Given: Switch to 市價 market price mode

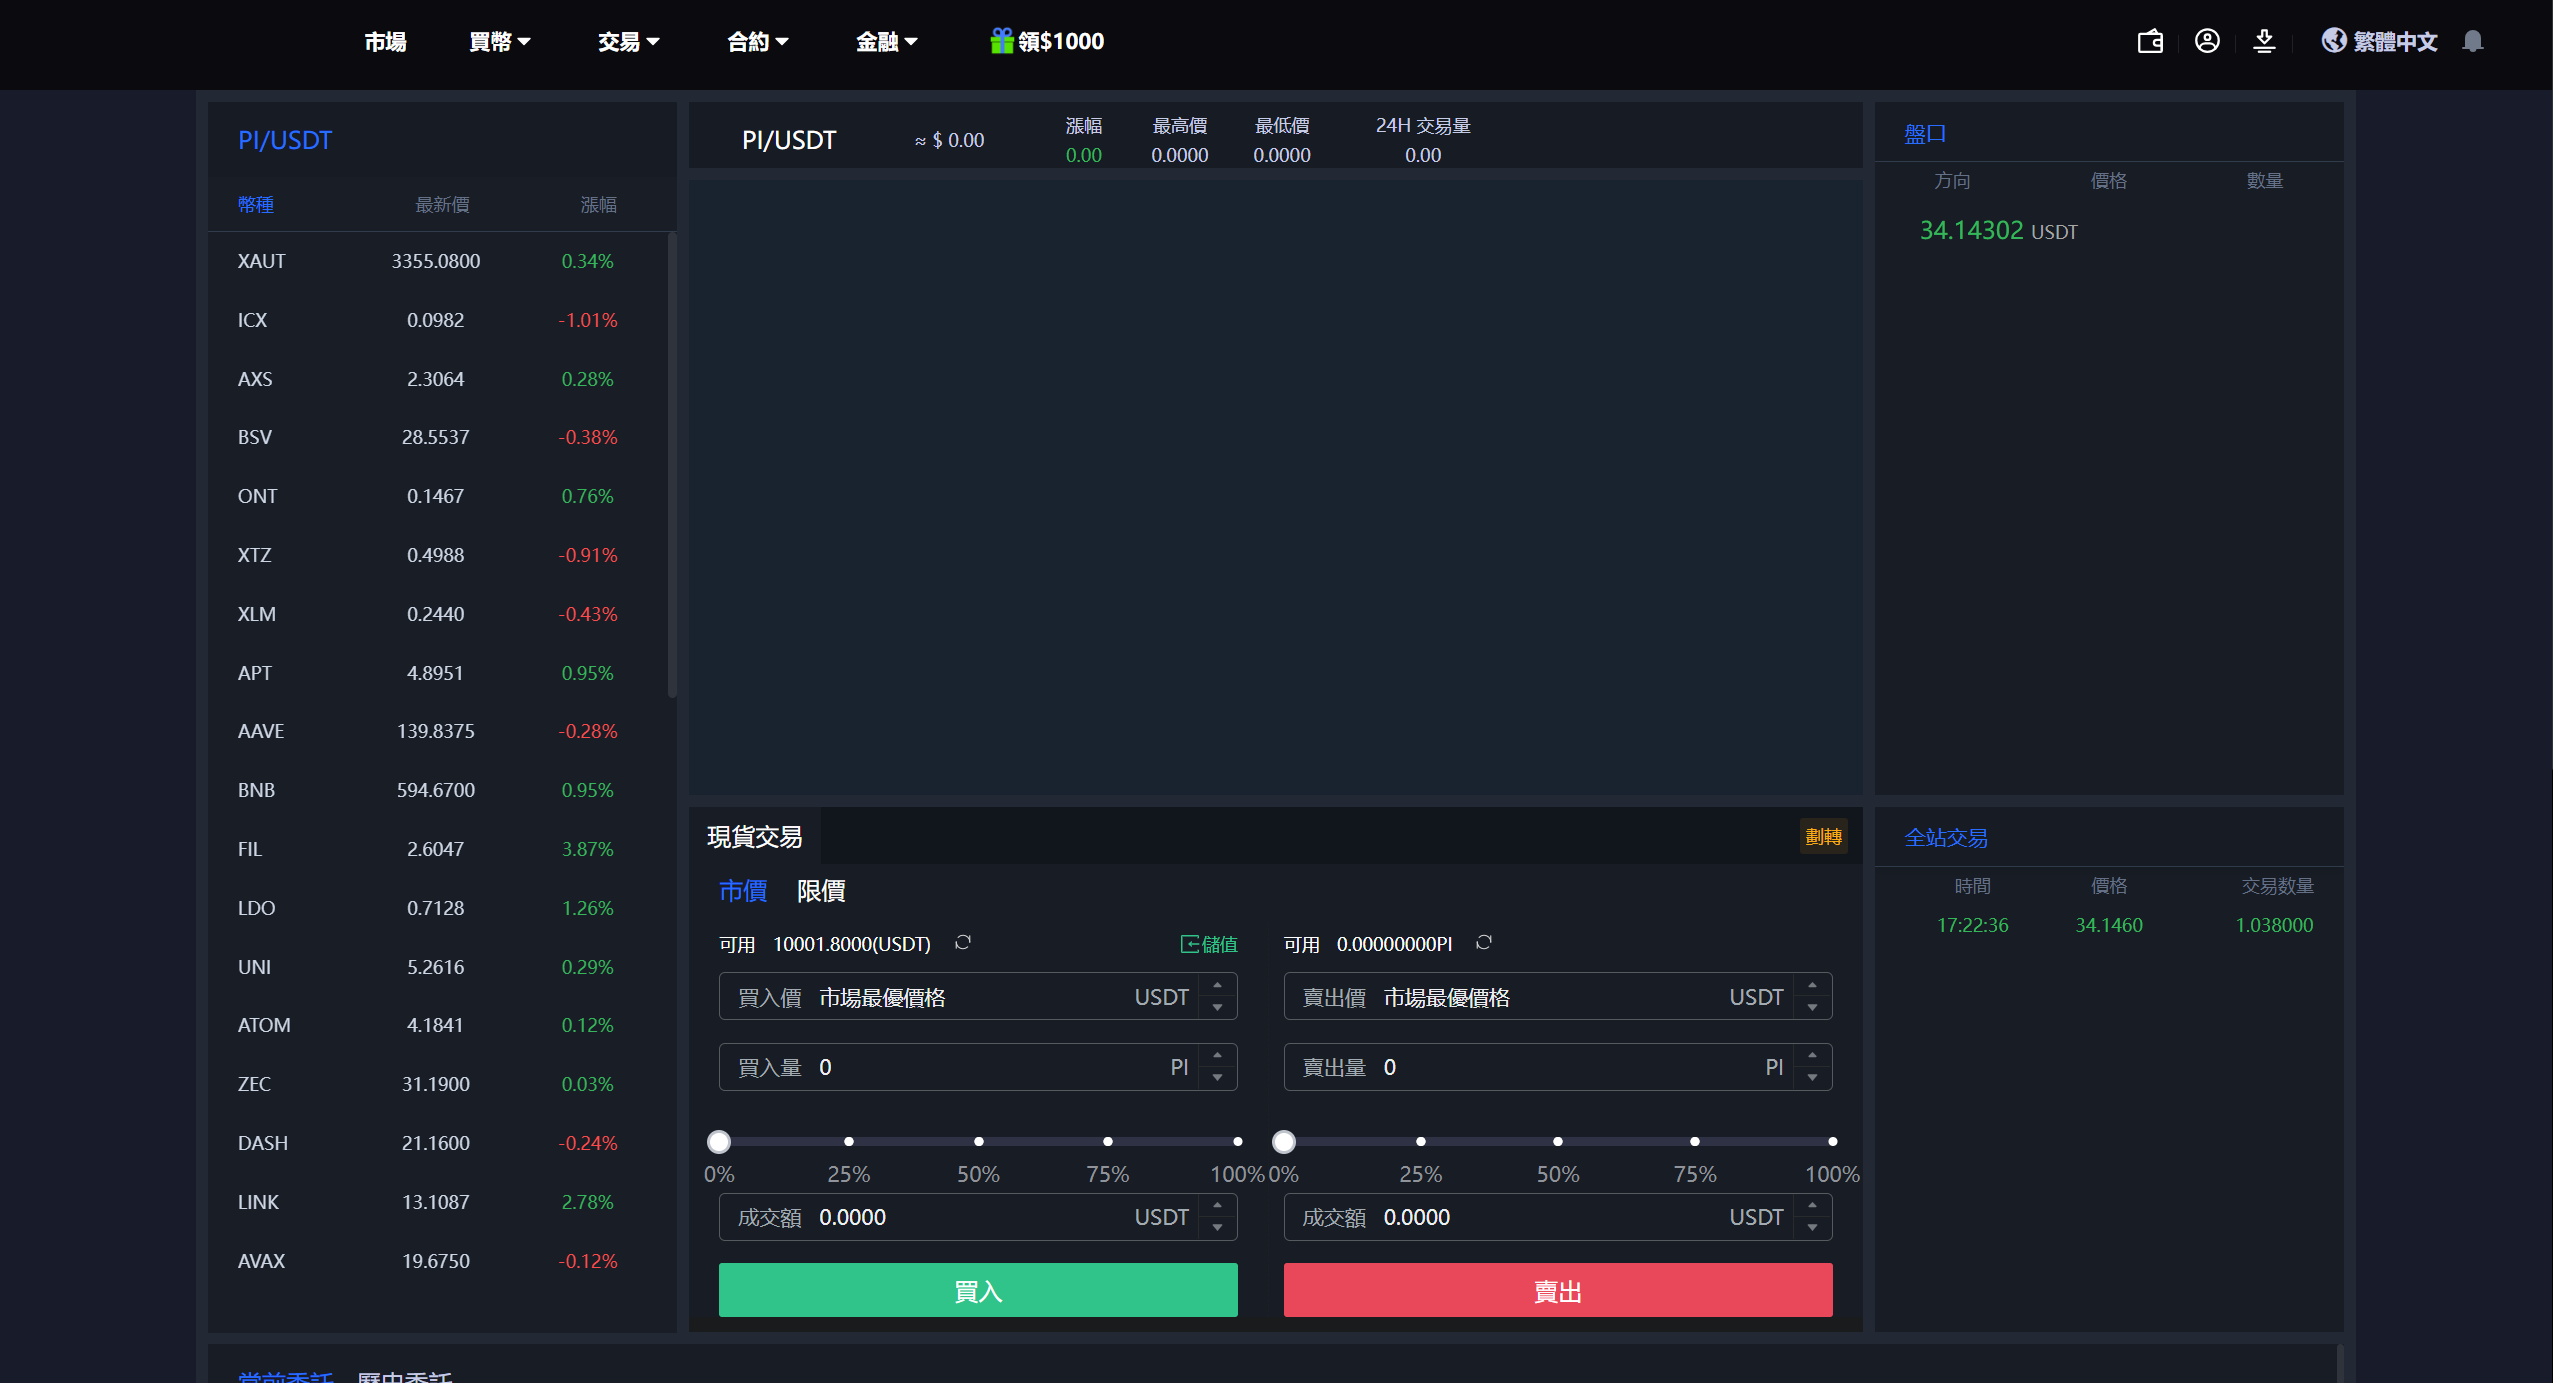Looking at the screenshot, I should coord(743,890).
